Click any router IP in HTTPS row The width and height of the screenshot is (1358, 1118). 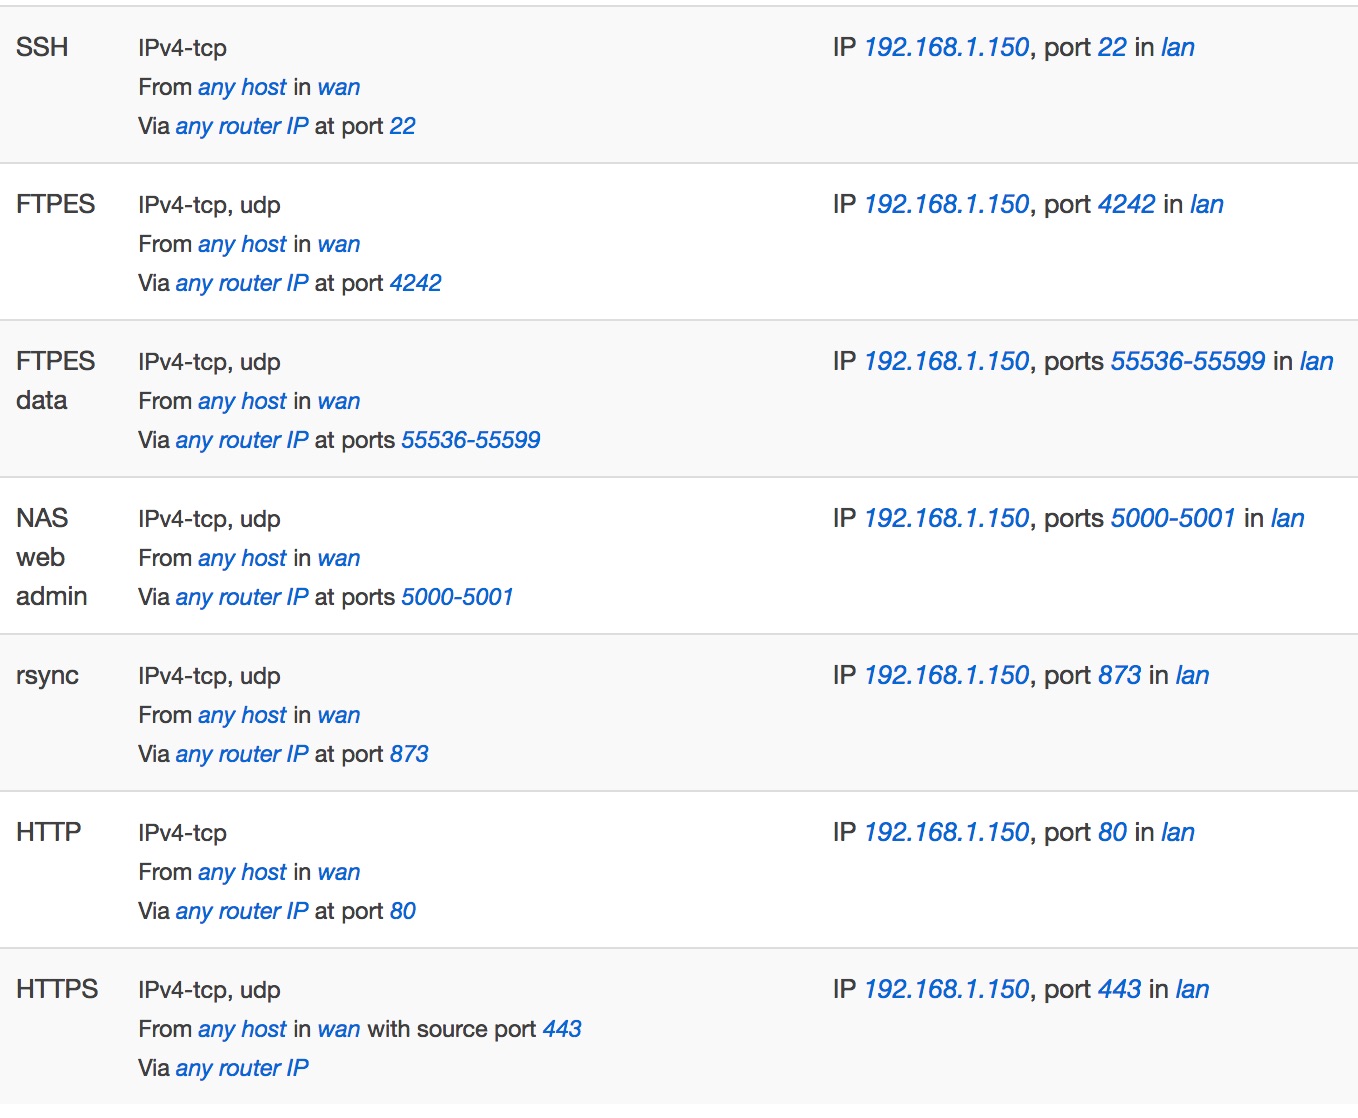click(x=242, y=1068)
